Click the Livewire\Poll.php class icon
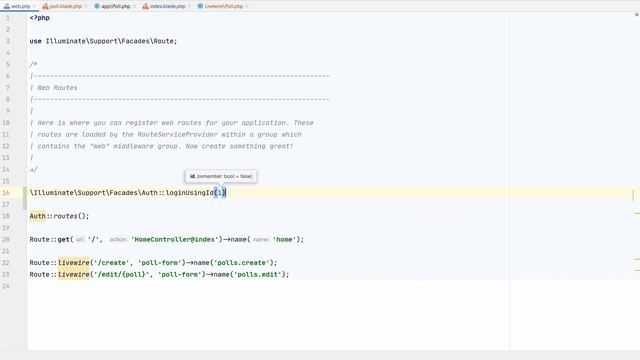Image resolution: width=640 pixels, height=360 pixels. [x=200, y=6]
